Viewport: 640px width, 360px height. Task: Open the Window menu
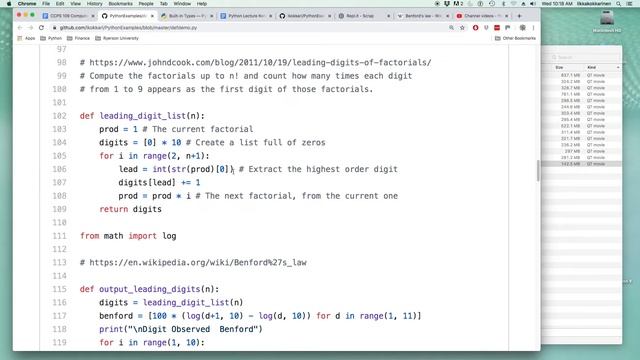(x=182, y=4)
